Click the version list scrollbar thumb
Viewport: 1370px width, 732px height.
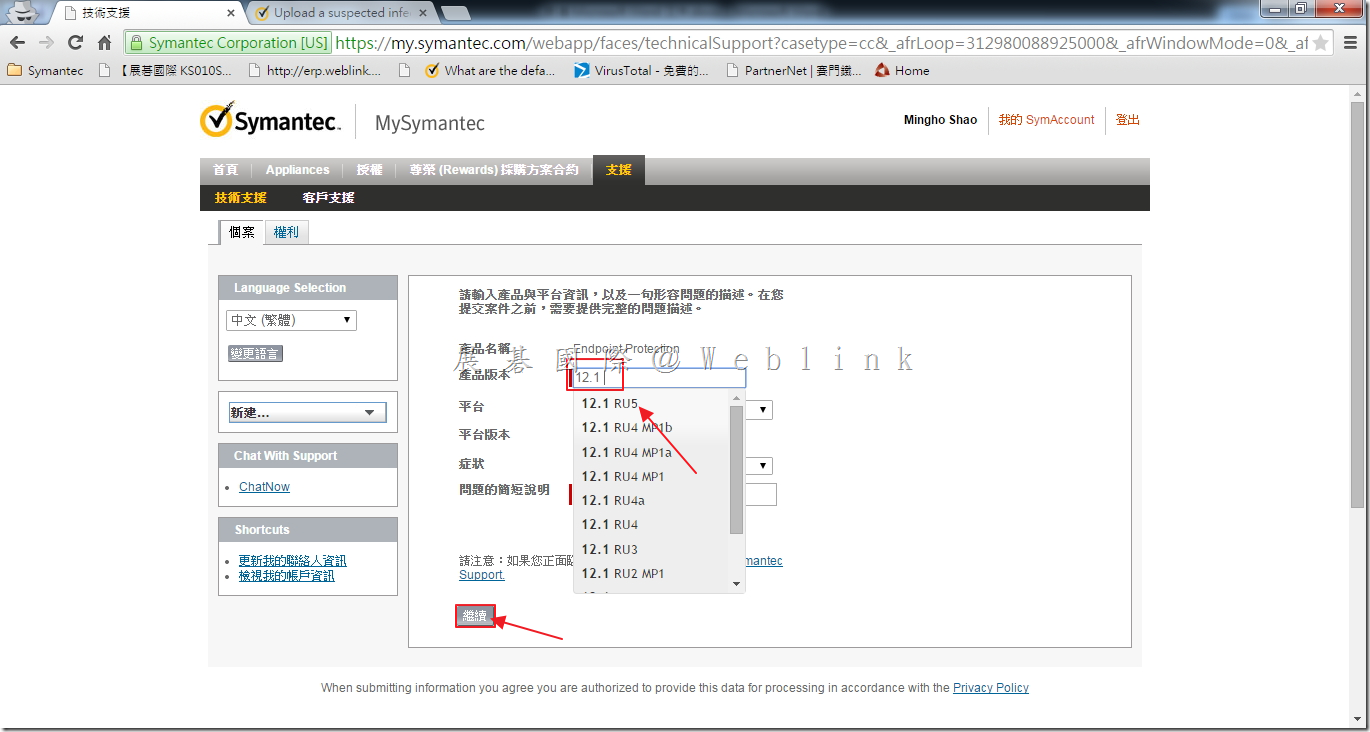click(737, 469)
